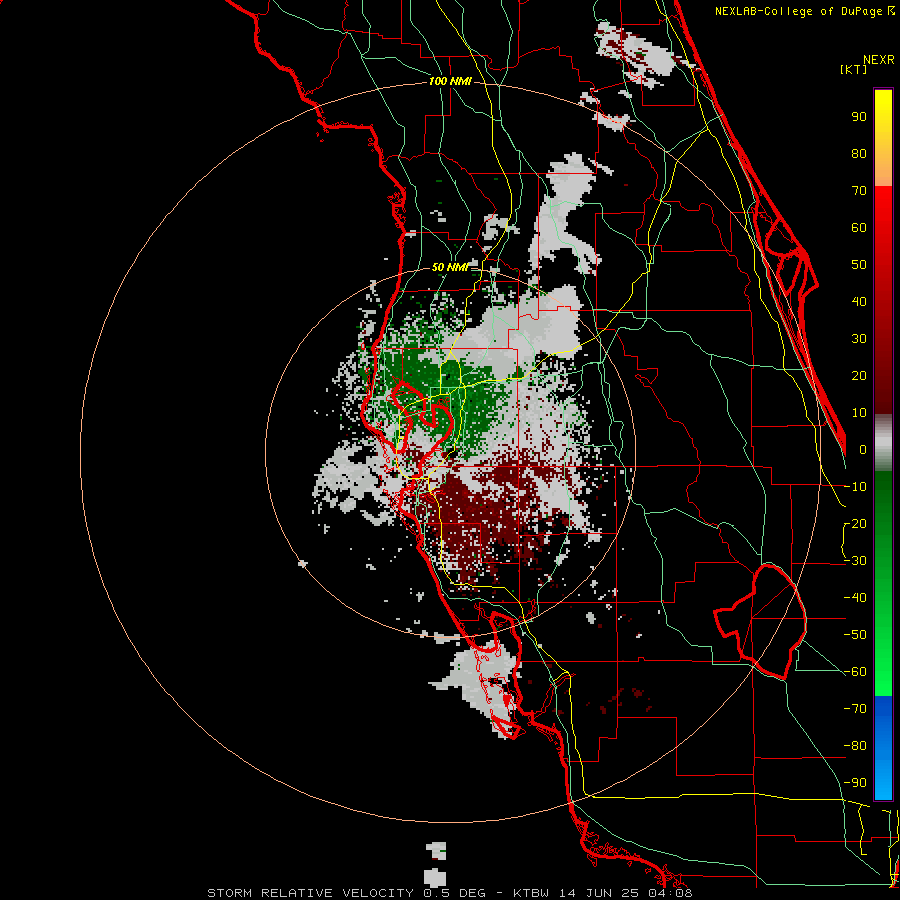Click the "-40" scale value

tap(855, 598)
